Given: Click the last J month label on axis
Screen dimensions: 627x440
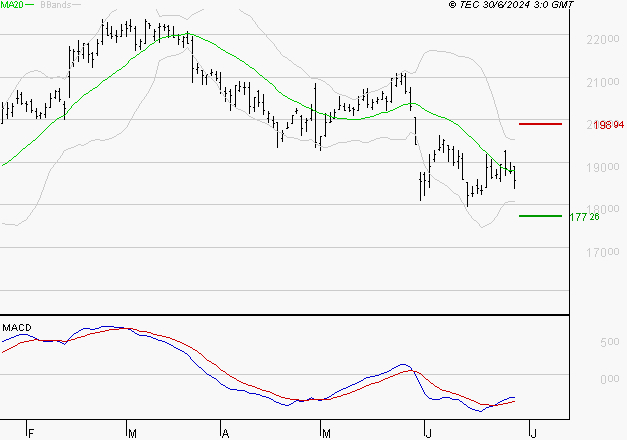Looking at the screenshot, I should (x=533, y=433).
